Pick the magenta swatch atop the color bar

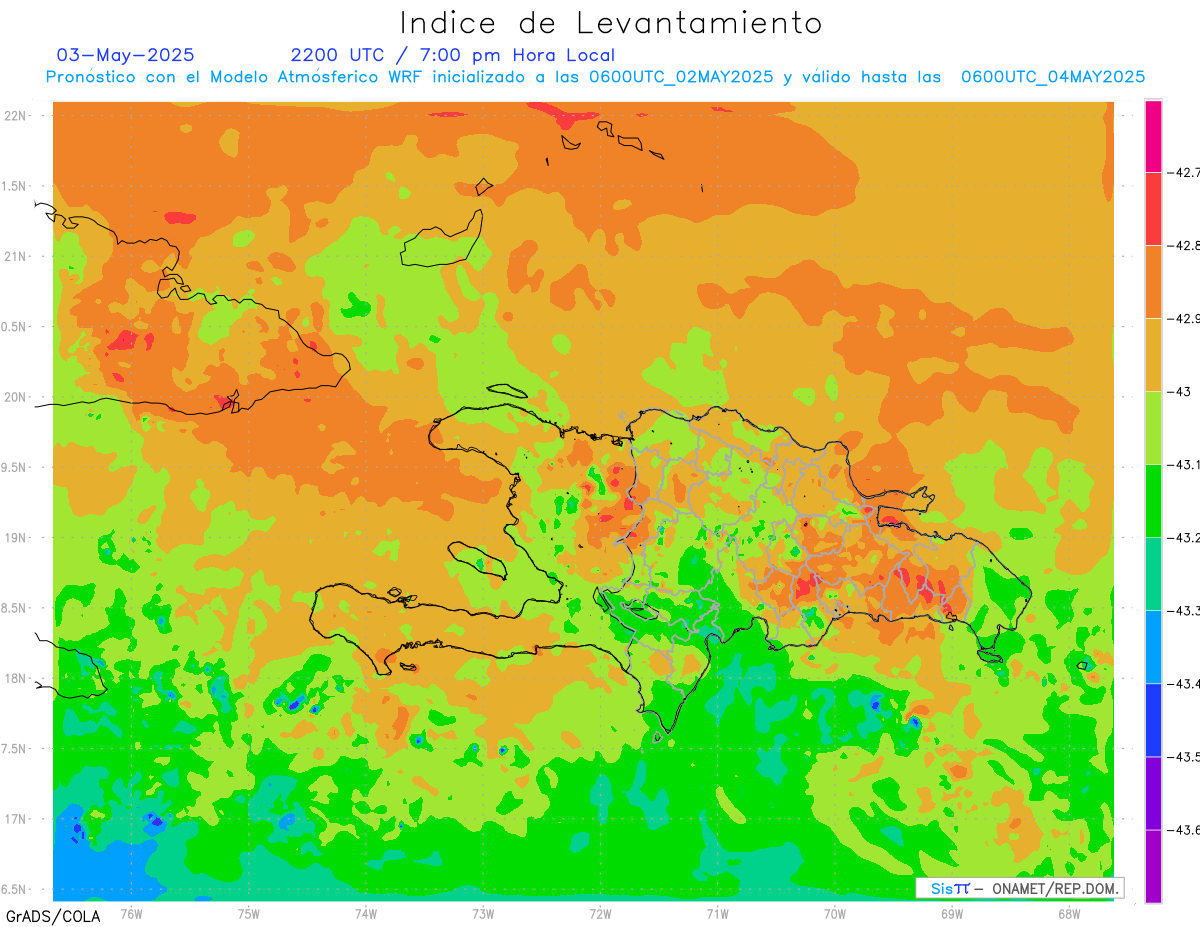pyautogui.click(x=1153, y=136)
